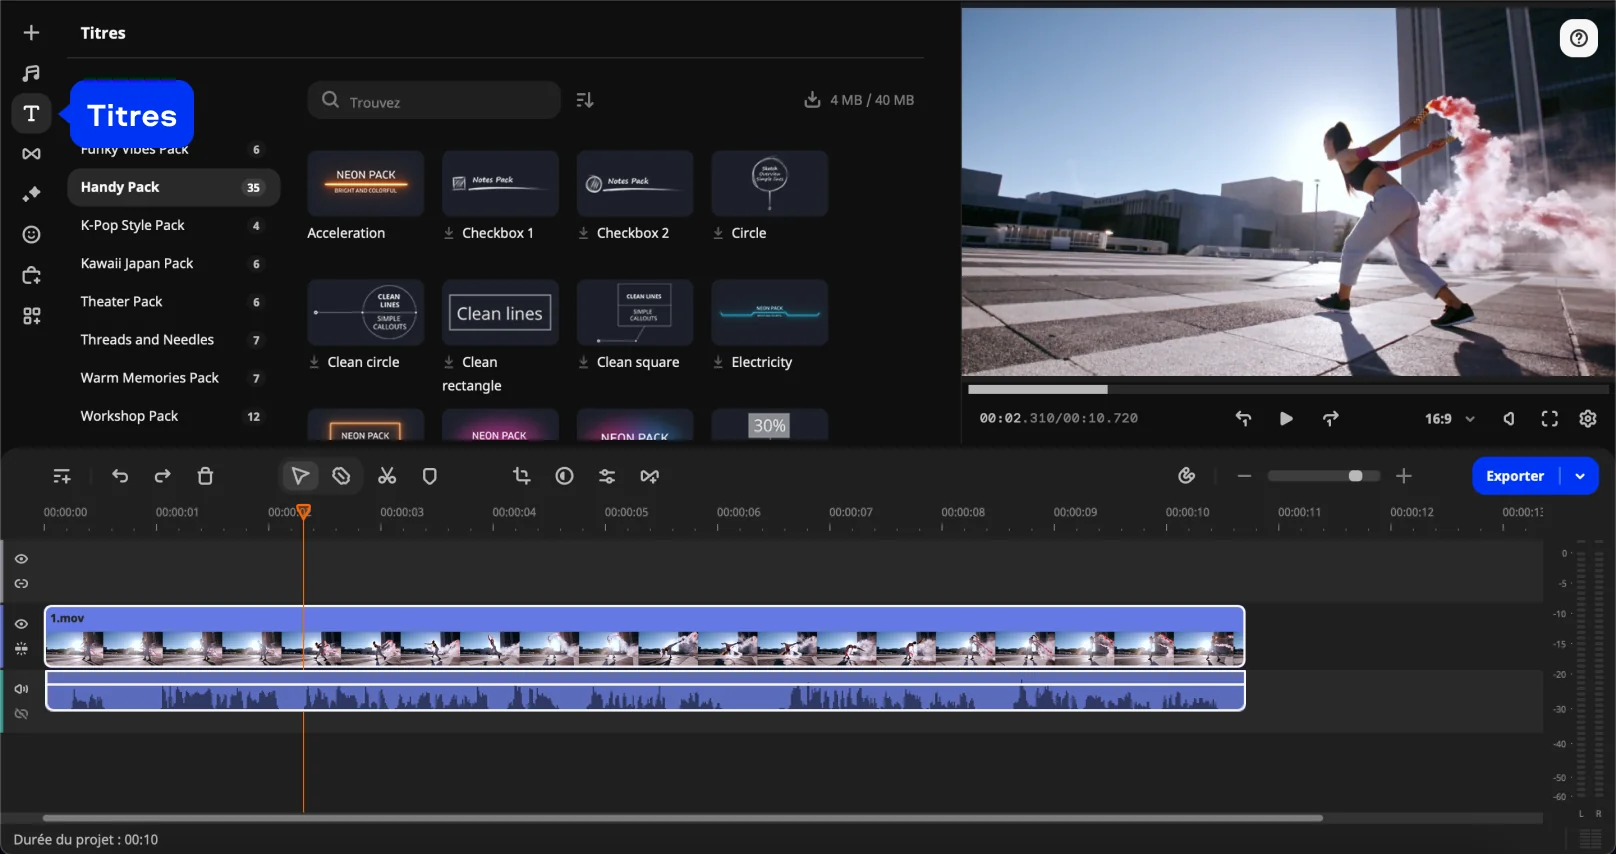Image resolution: width=1616 pixels, height=854 pixels.
Task: Open the transitions sidebar icon
Action: tap(31, 154)
